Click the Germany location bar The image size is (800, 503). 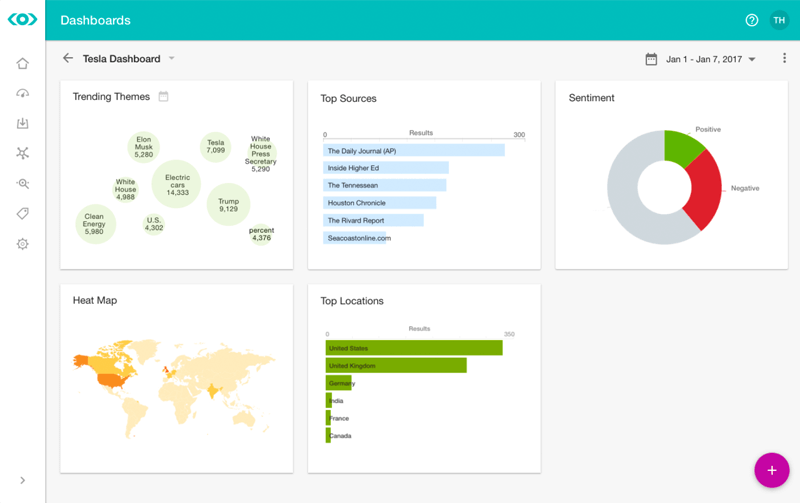tap(338, 383)
